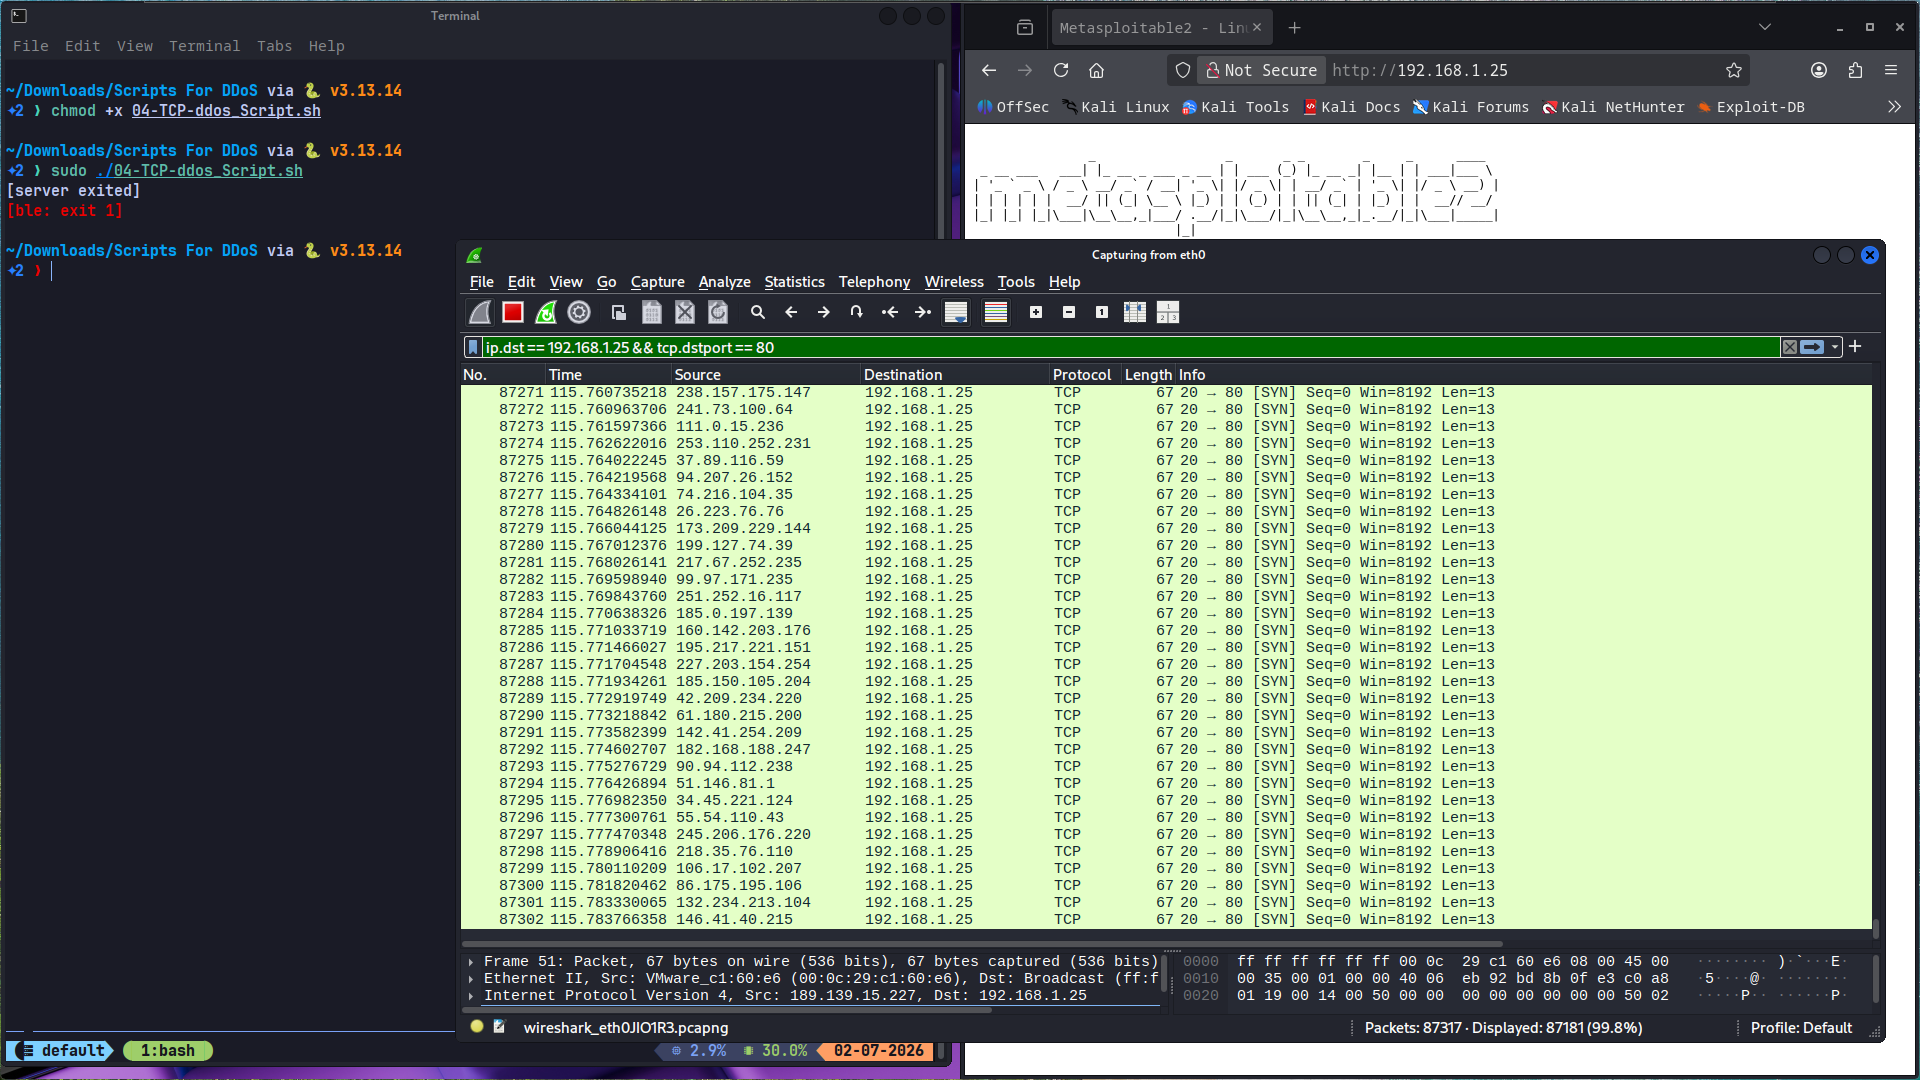Image resolution: width=1920 pixels, height=1080 pixels.
Task: Go forward in packet history in Wireshark
Action: tap(824, 313)
